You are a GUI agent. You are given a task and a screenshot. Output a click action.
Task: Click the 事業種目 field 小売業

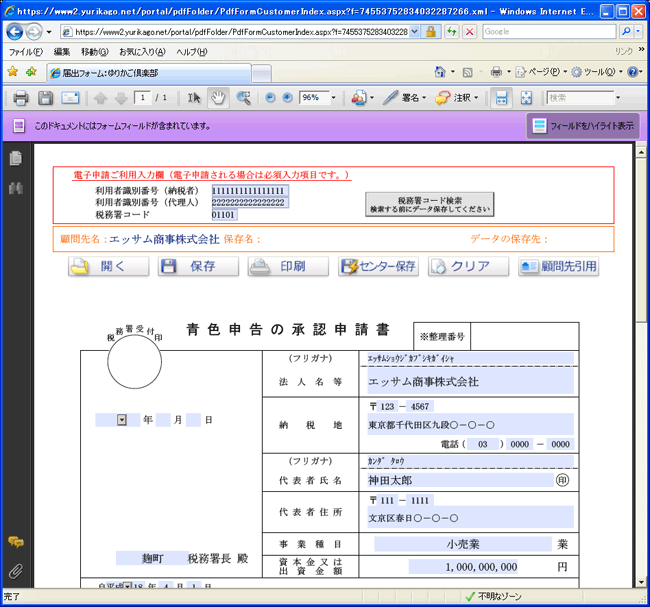click(x=463, y=544)
